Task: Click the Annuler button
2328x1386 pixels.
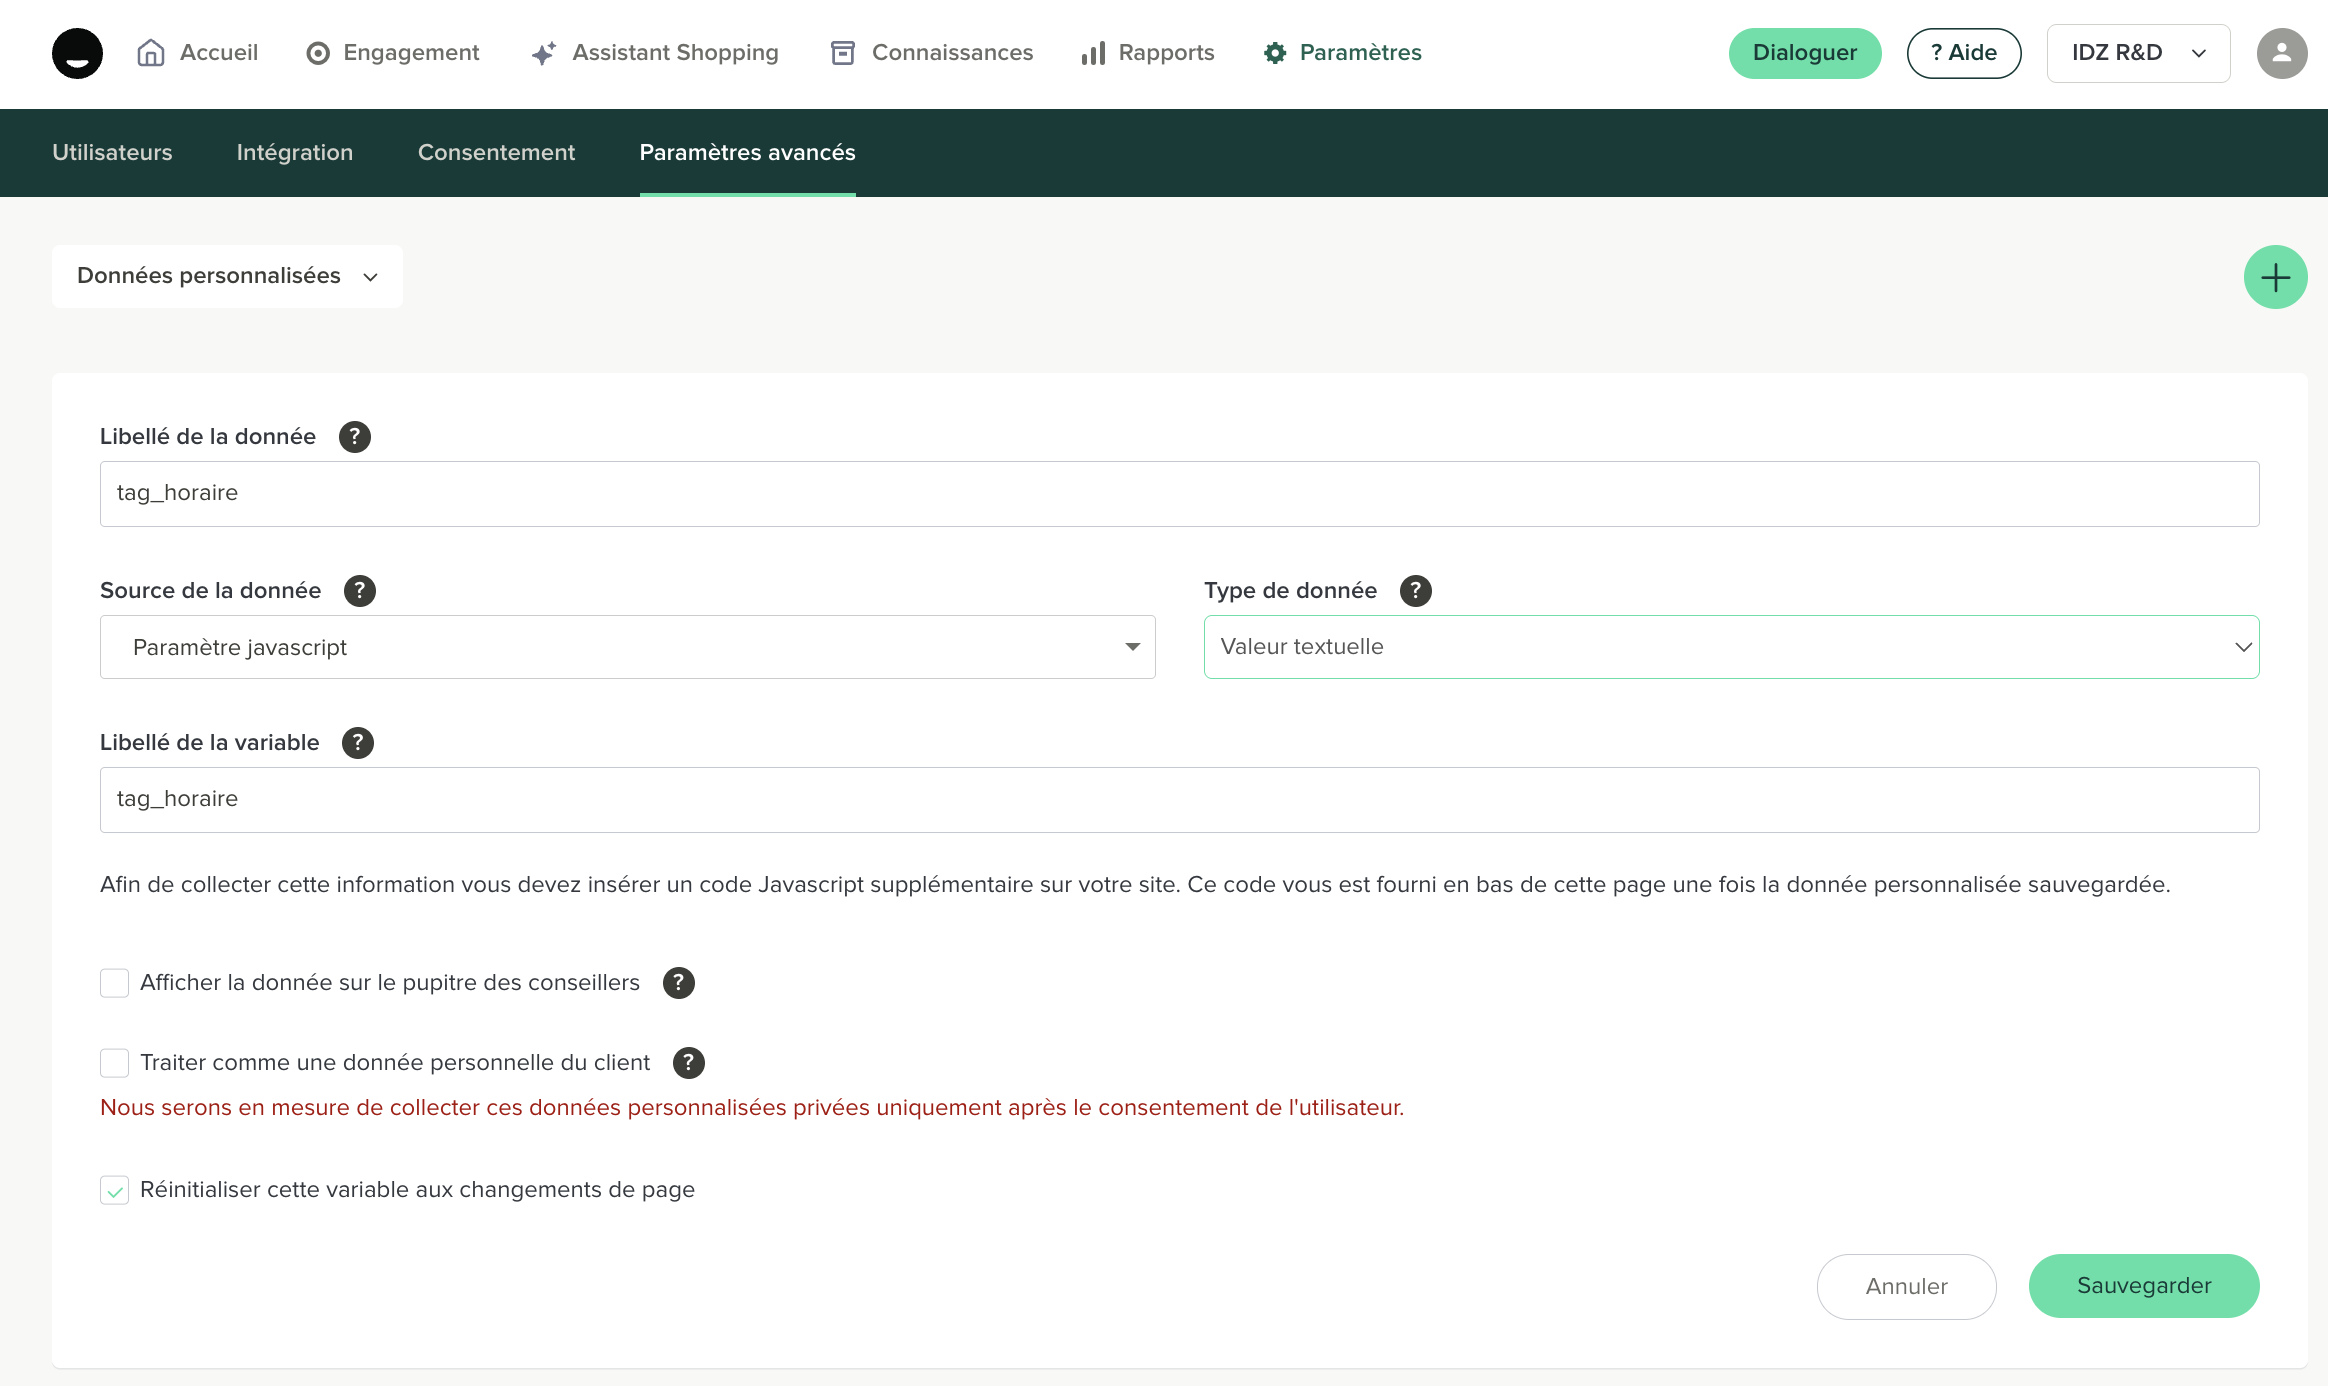Action: (x=1906, y=1287)
